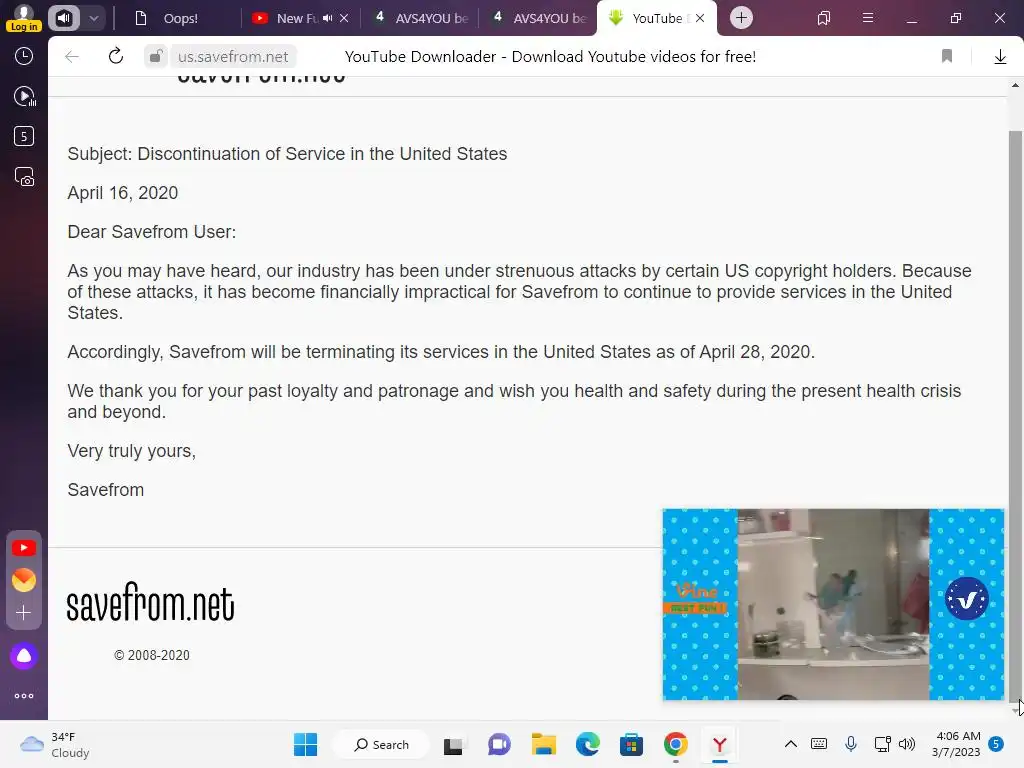The height and width of the screenshot is (768, 1024).
Task: Go back with the back arrow
Action: [x=72, y=57]
